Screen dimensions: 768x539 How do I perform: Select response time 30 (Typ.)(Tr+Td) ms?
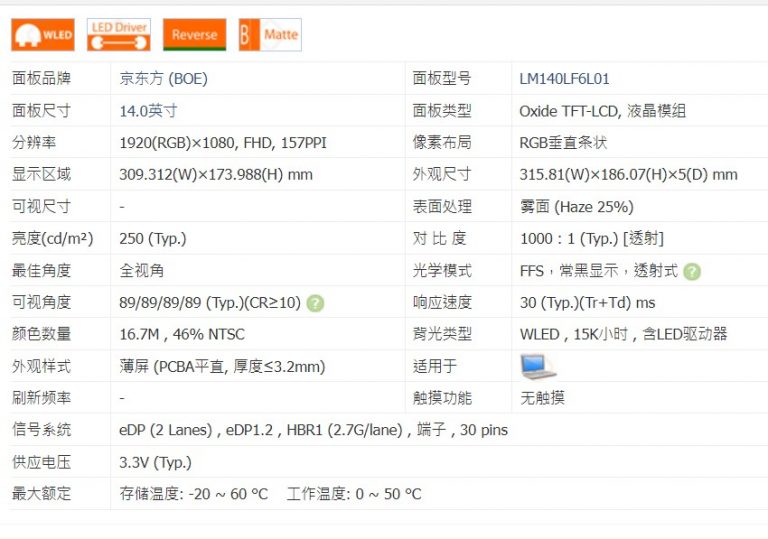[587, 303]
